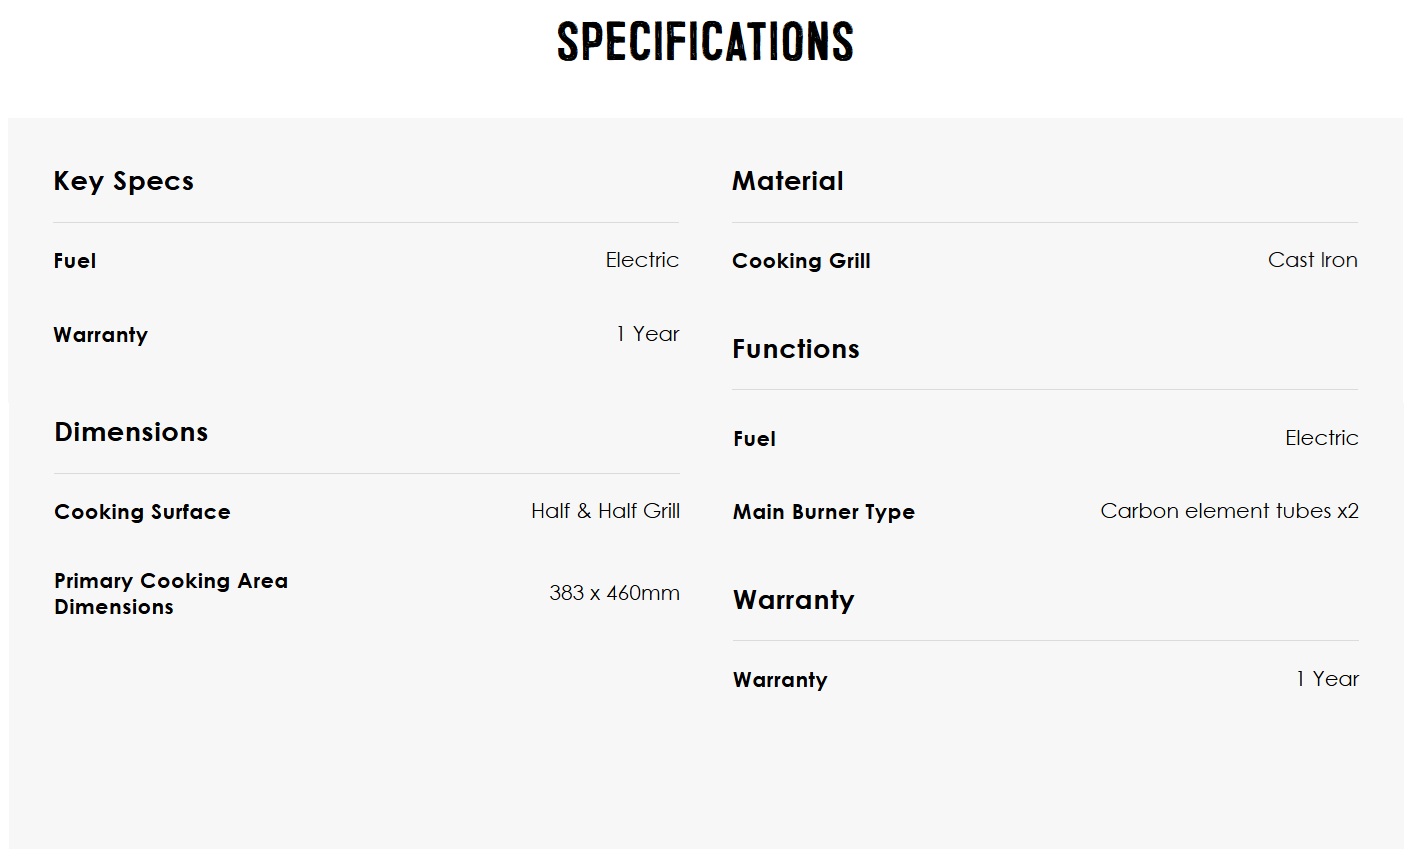Image resolution: width=1415 pixels, height=868 pixels.
Task: Select the 383 x 460mm value
Action: [614, 593]
